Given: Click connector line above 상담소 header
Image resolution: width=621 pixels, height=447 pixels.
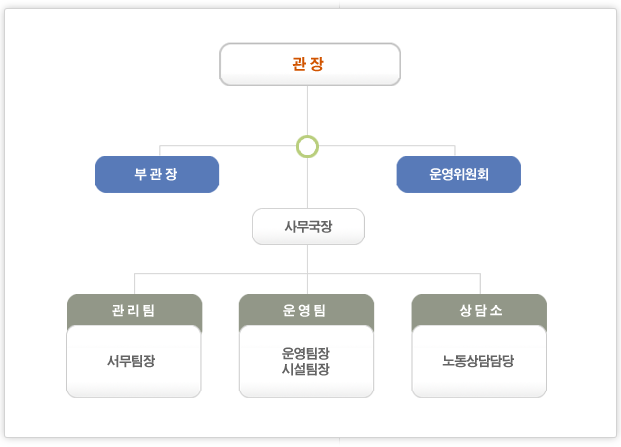Looking at the screenshot, I should (480, 283).
